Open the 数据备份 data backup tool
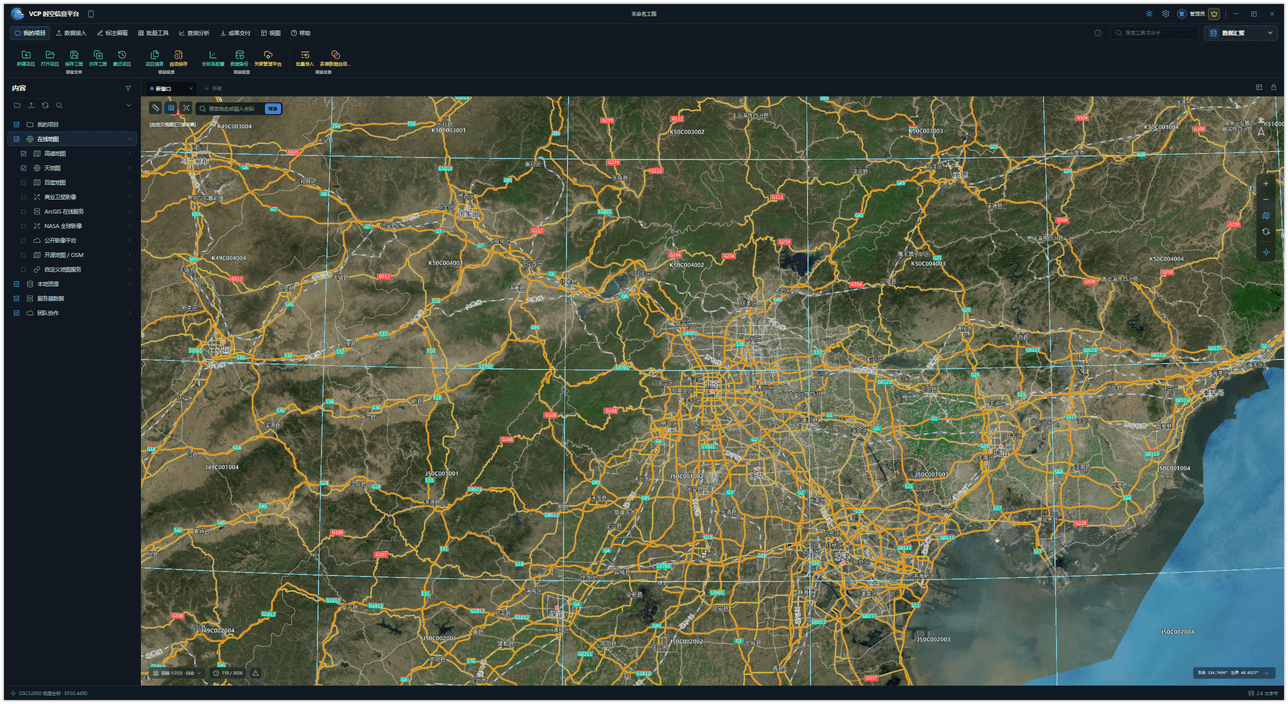This screenshot has width=1288, height=704. tap(240, 57)
